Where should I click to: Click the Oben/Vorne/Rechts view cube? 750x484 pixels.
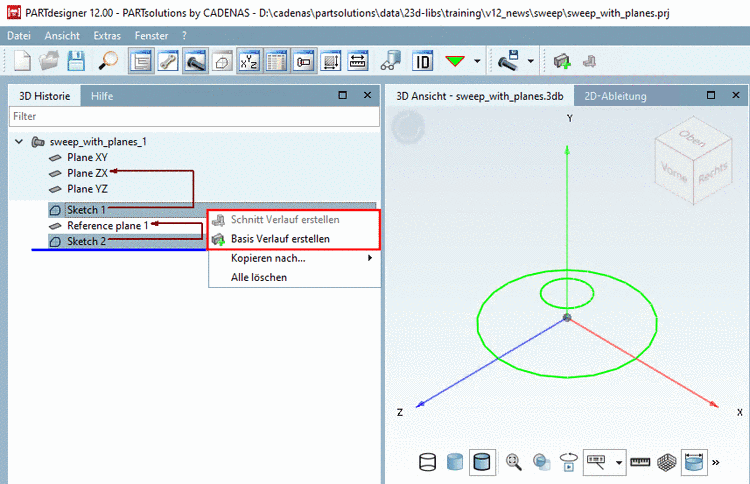(x=693, y=160)
